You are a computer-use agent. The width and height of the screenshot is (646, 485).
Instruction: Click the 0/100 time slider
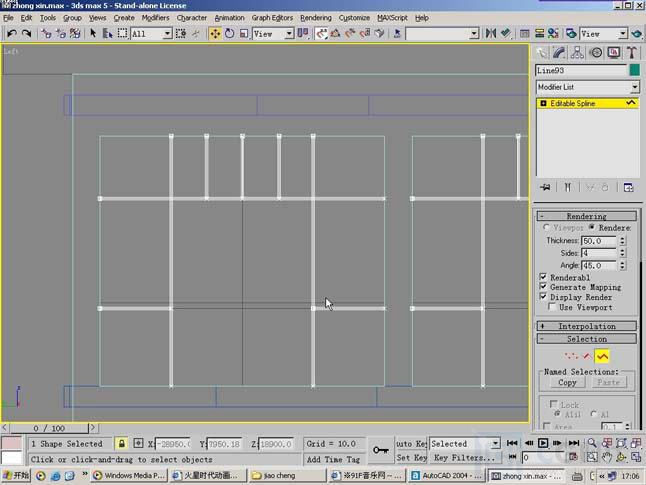[49, 428]
